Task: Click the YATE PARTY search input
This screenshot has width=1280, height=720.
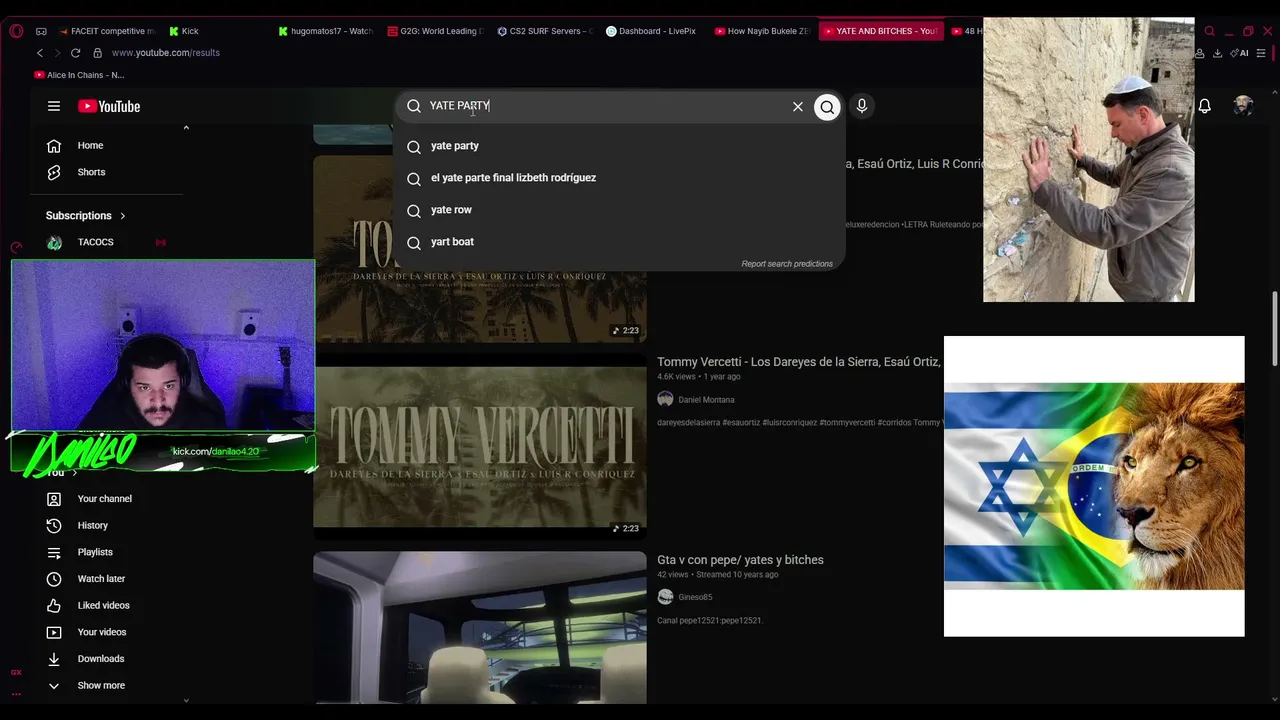Action: [x=605, y=106]
